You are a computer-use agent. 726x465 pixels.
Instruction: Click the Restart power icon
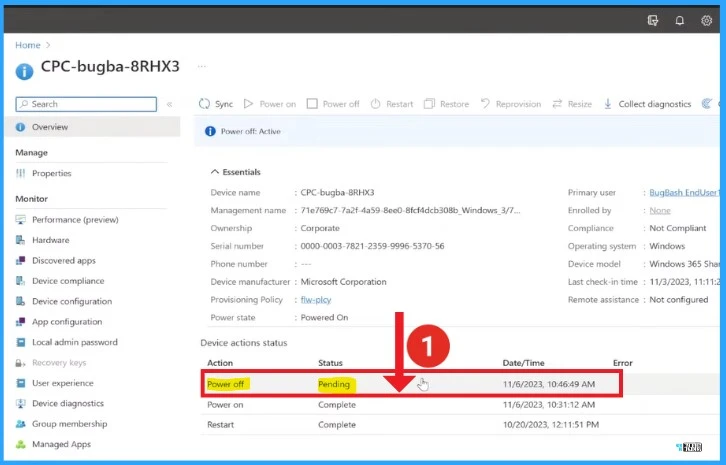[376, 104]
